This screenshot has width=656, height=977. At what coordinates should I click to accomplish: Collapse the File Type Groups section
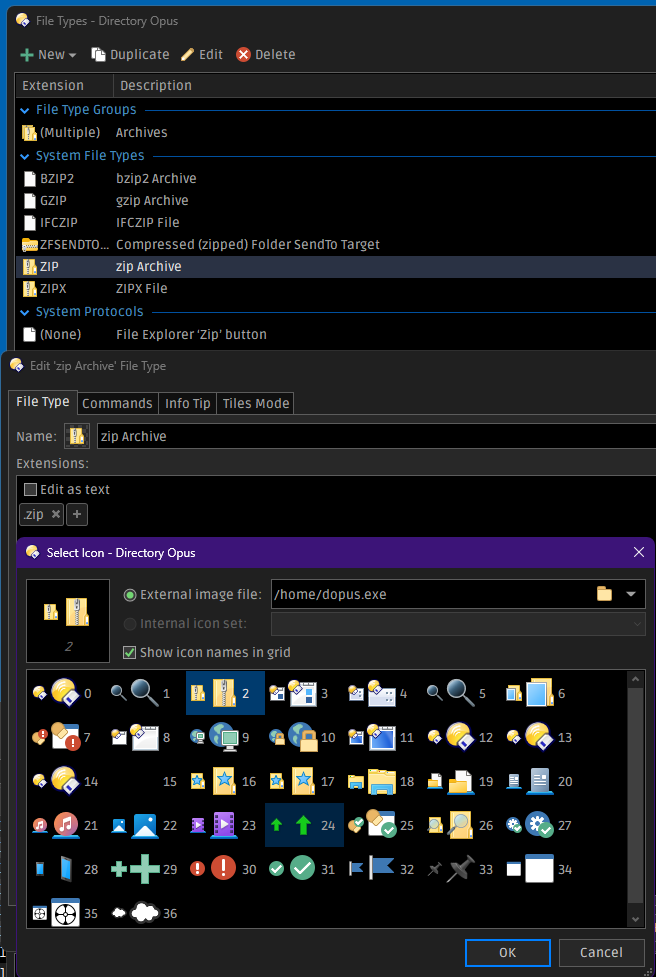click(x=25, y=110)
